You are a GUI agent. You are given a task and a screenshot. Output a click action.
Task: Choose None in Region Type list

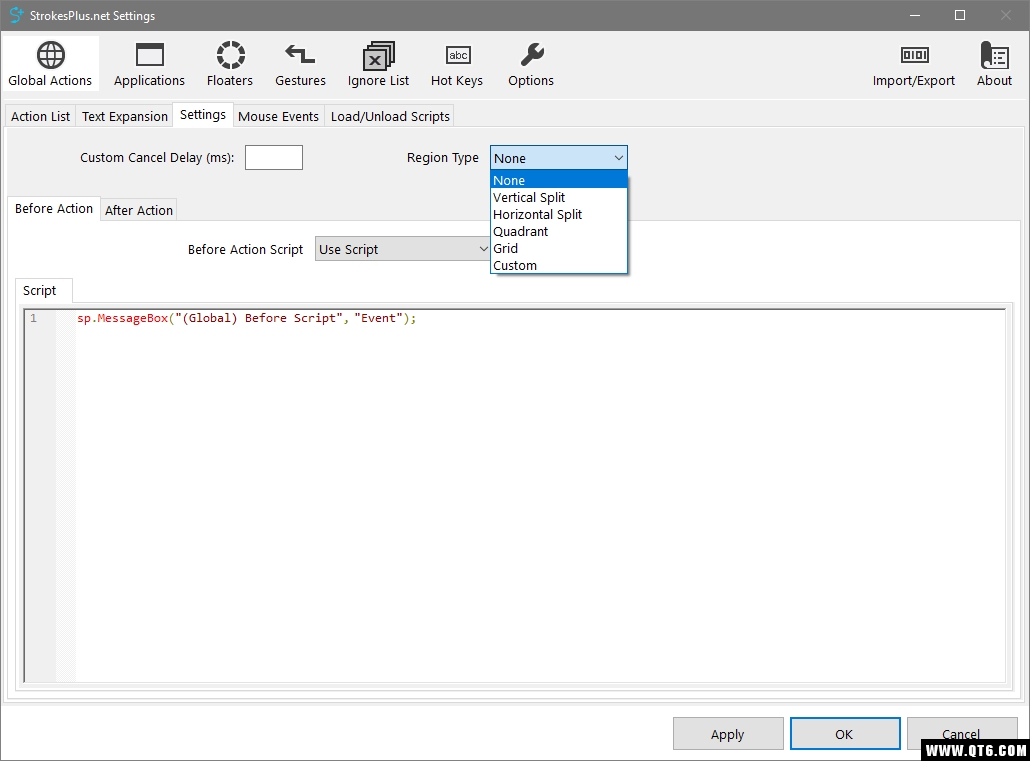(559, 180)
